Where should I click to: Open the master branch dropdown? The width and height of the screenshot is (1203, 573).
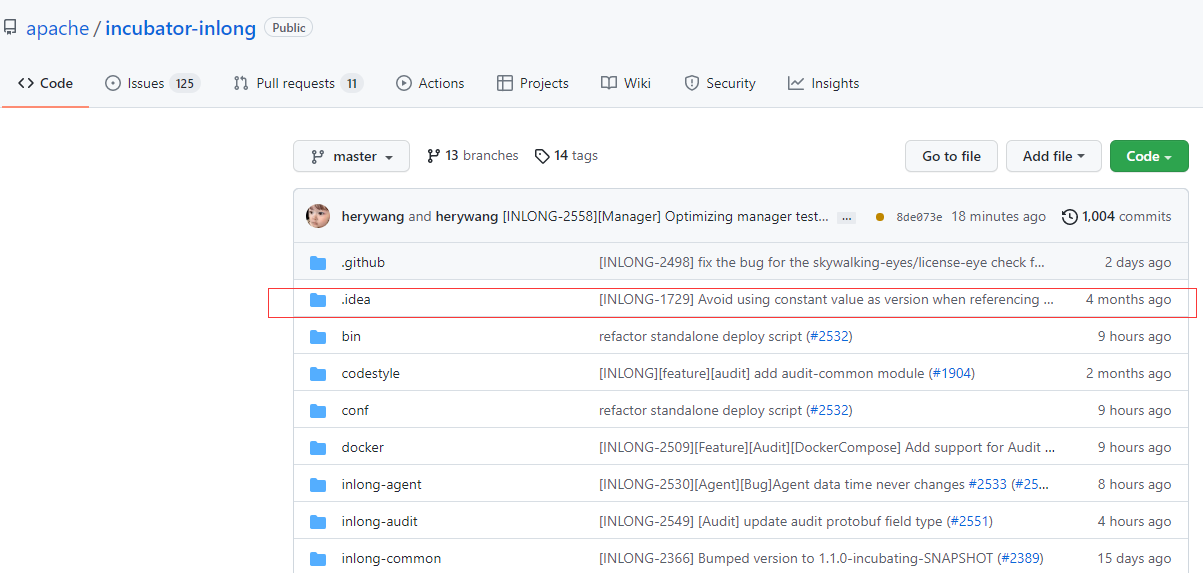(x=351, y=156)
